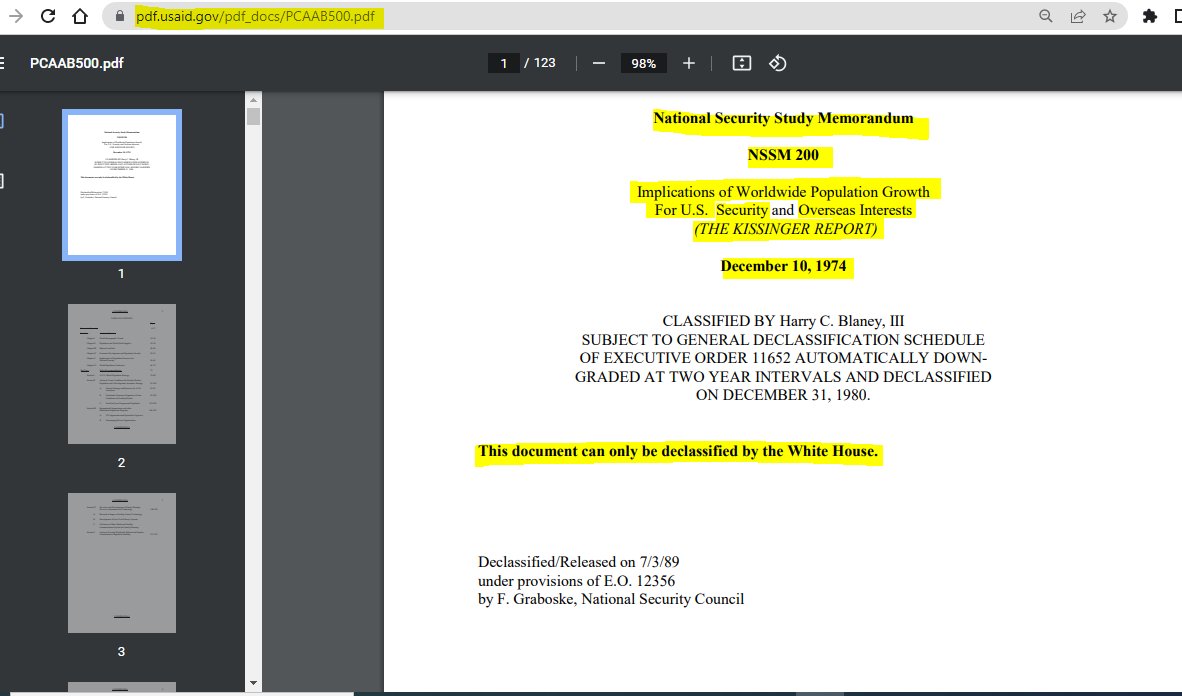Click 'For U.S. Security and Overseas Interests' line

coord(783,210)
